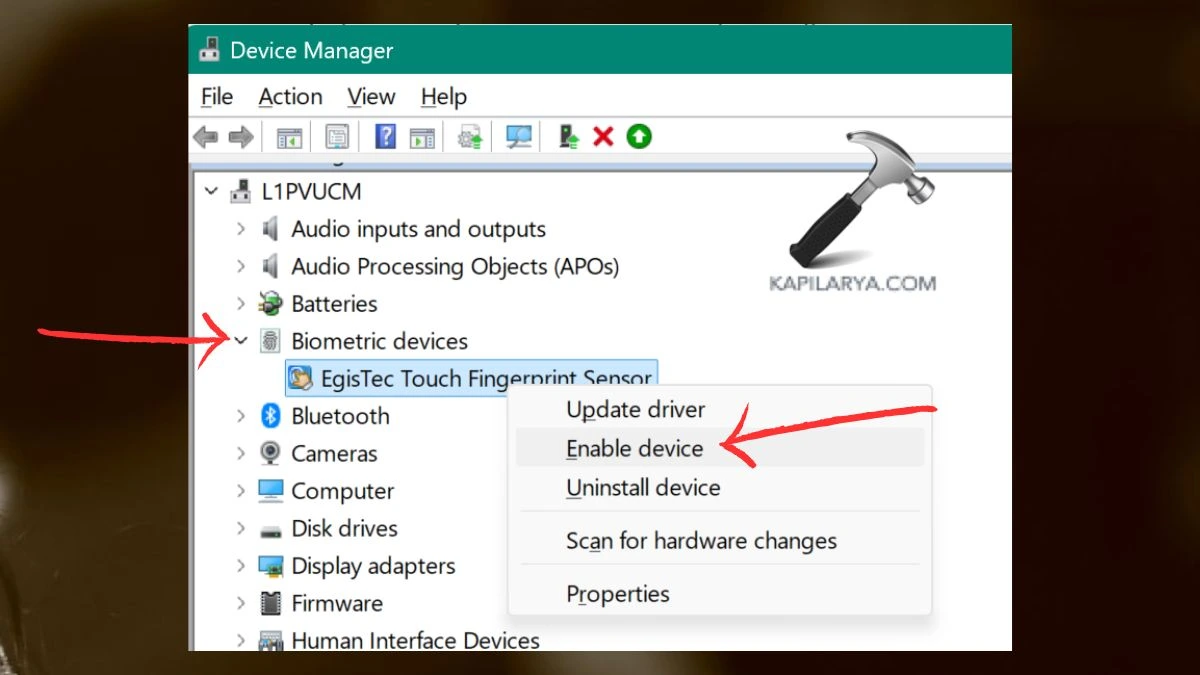Open Properties from the context menu
The image size is (1200, 675).
618,594
